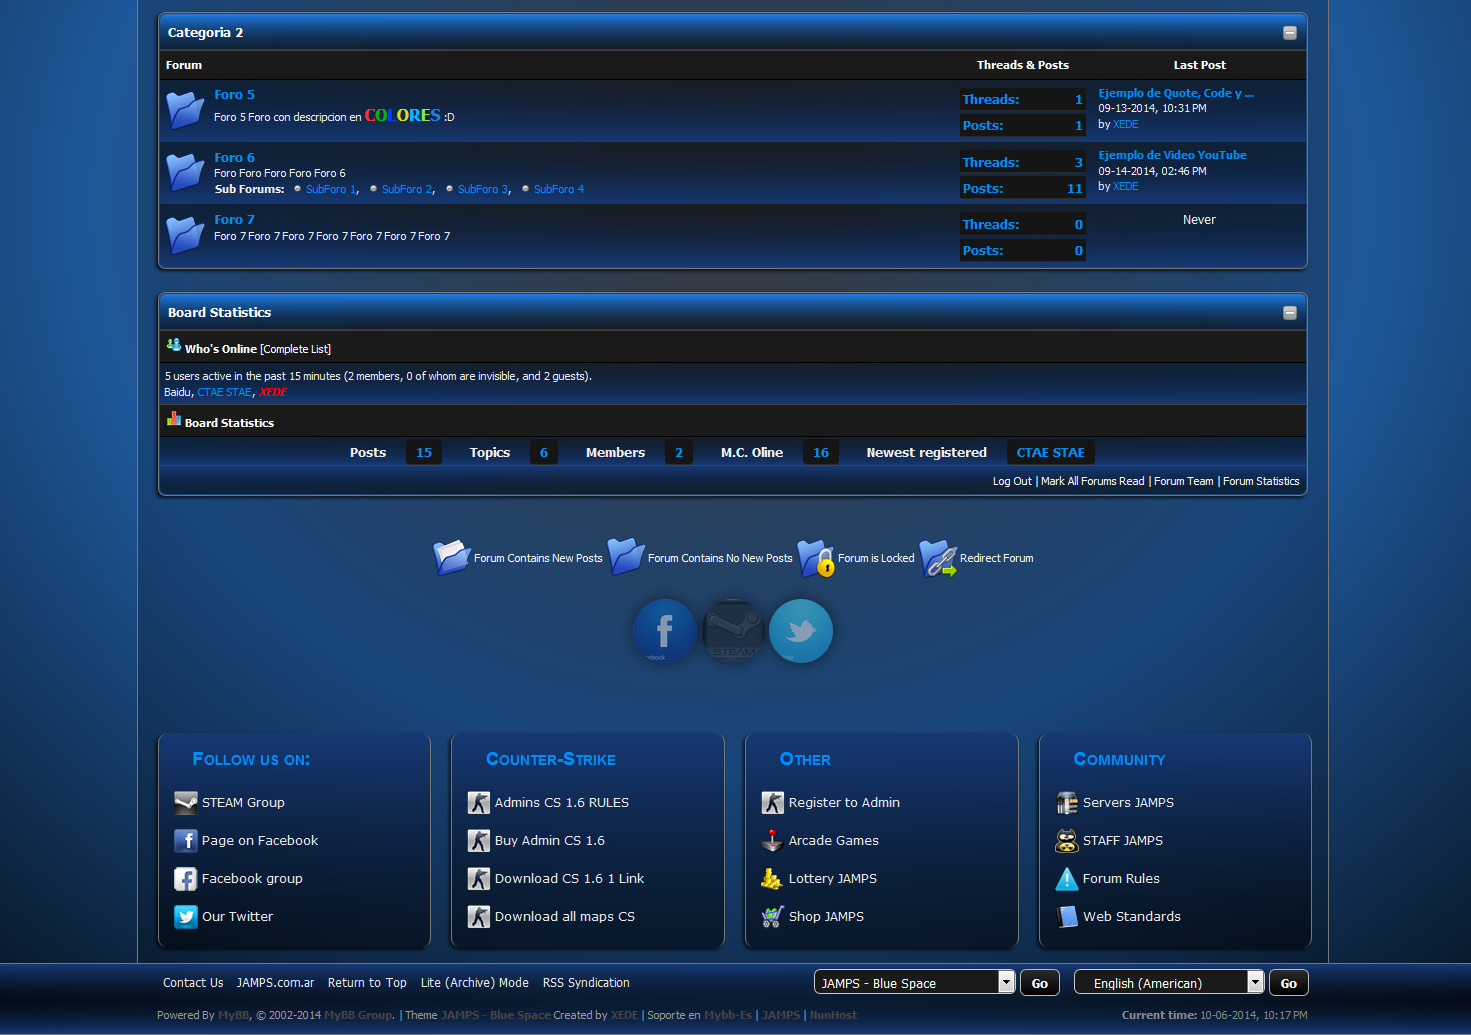
Task: Open SubForo 3 under Foro 6
Action: click(484, 189)
